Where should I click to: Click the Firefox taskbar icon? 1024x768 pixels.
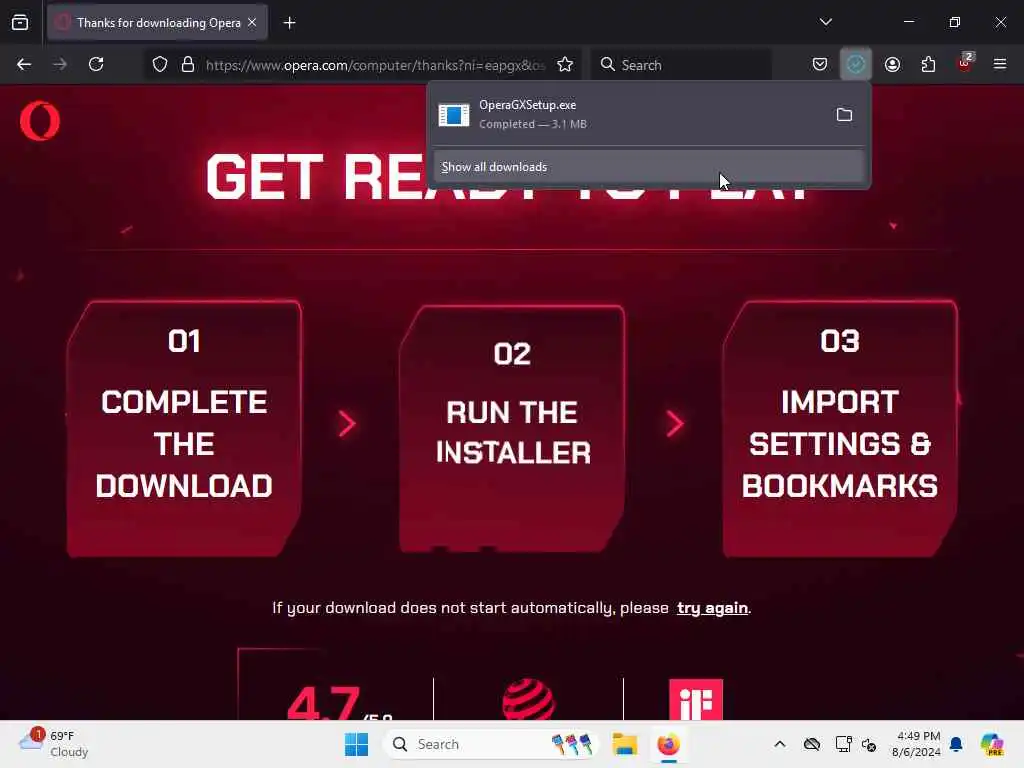point(668,744)
